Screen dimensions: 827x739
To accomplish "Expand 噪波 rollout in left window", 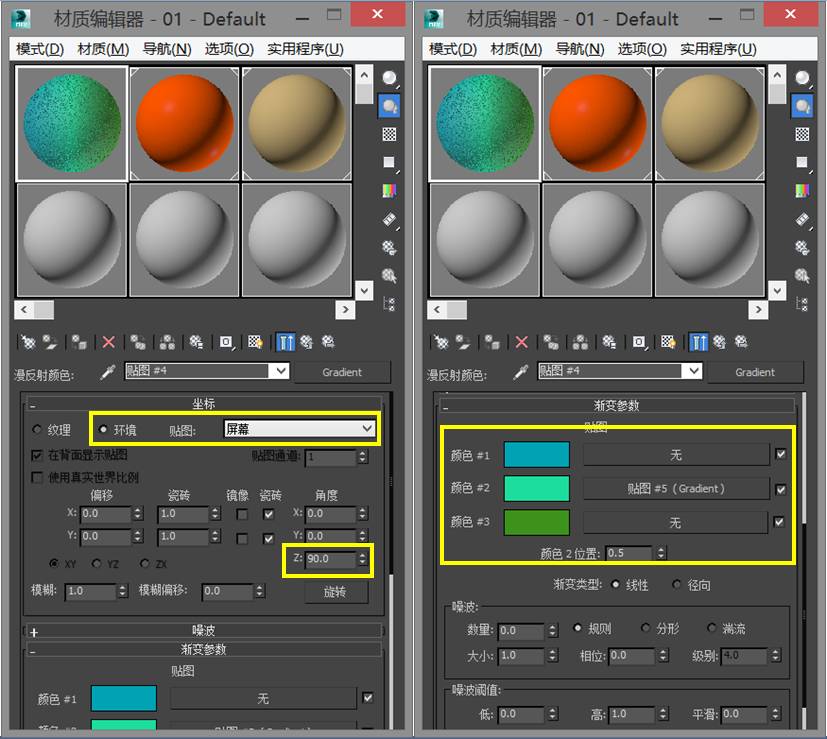I will tap(204, 630).
